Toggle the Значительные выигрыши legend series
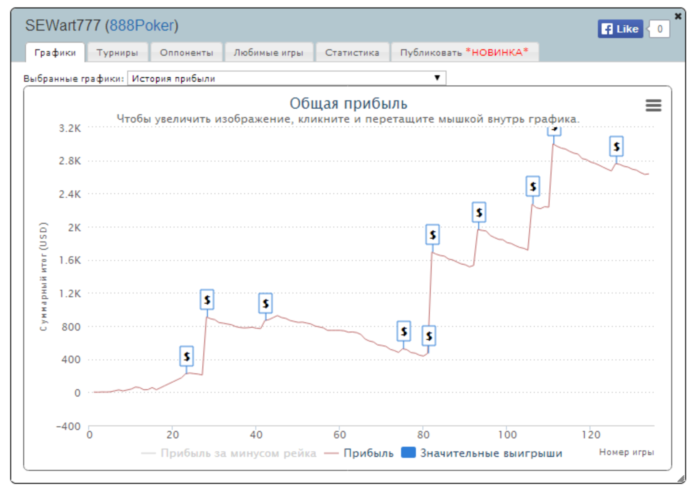Viewport: 700px width, 495px height. click(482, 453)
